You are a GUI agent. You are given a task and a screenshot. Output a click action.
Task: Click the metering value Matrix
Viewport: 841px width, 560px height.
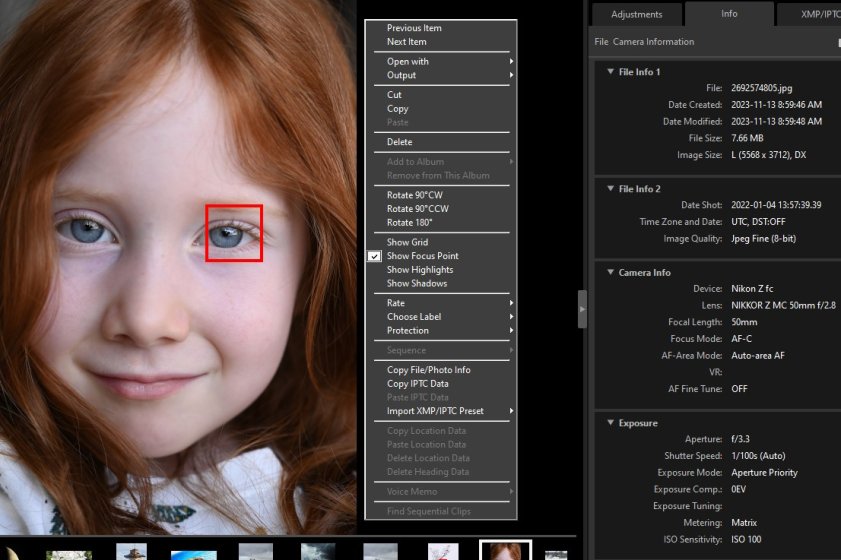click(x=743, y=522)
